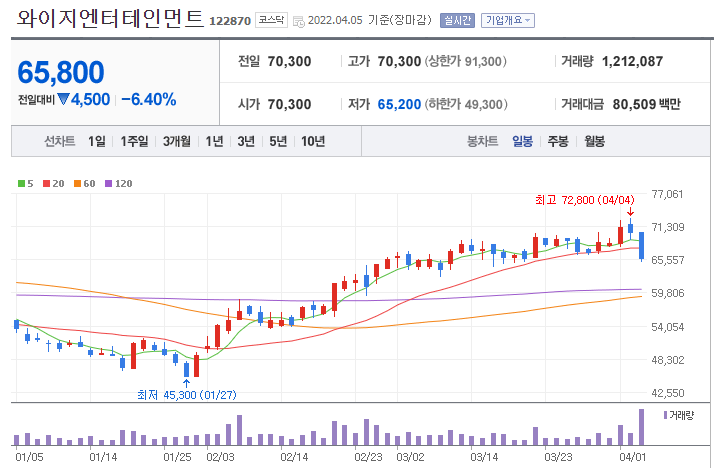The height and width of the screenshot is (468, 714).
Task: Click the 상한가 91,300 text
Action: point(466,61)
